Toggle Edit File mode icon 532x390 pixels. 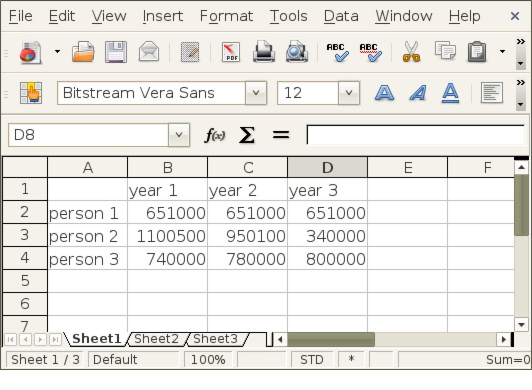point(190,52)
